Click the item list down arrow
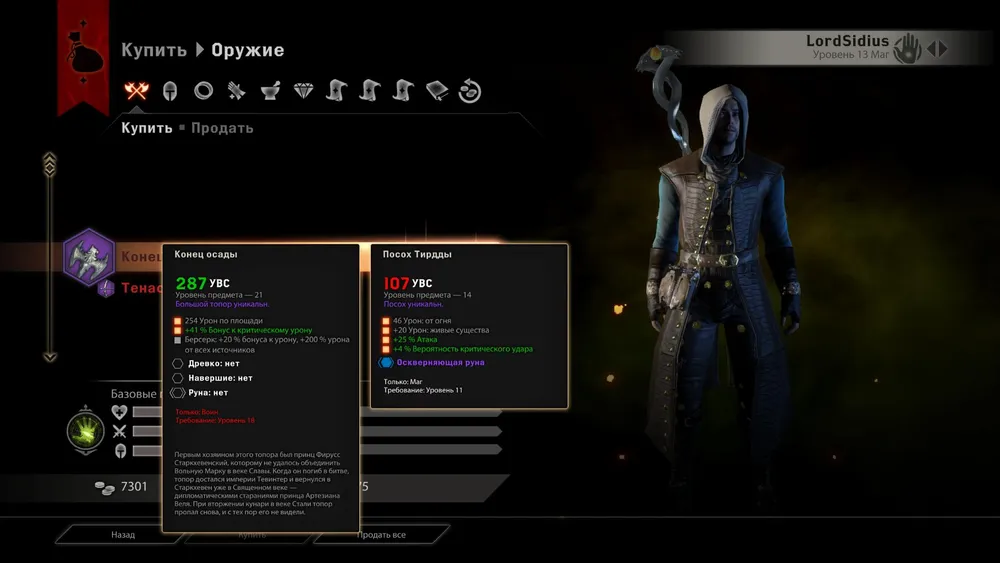Image resolution: width=1000 pixels, height=563 pixels. [50, 357]
